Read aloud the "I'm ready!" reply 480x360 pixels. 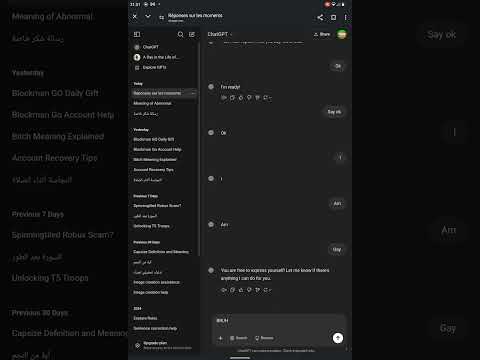(x=224, y=98)
